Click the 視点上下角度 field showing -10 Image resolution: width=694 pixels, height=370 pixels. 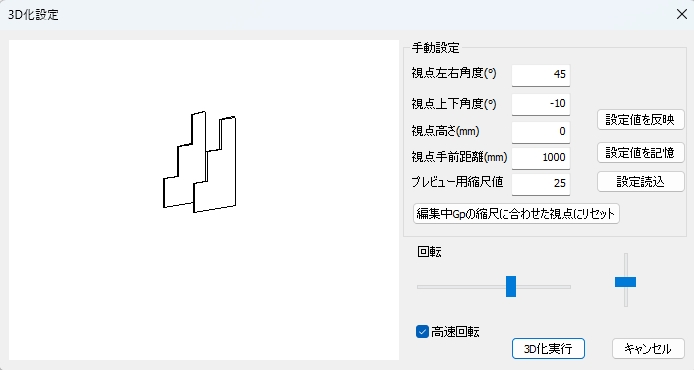coord(541,104)
